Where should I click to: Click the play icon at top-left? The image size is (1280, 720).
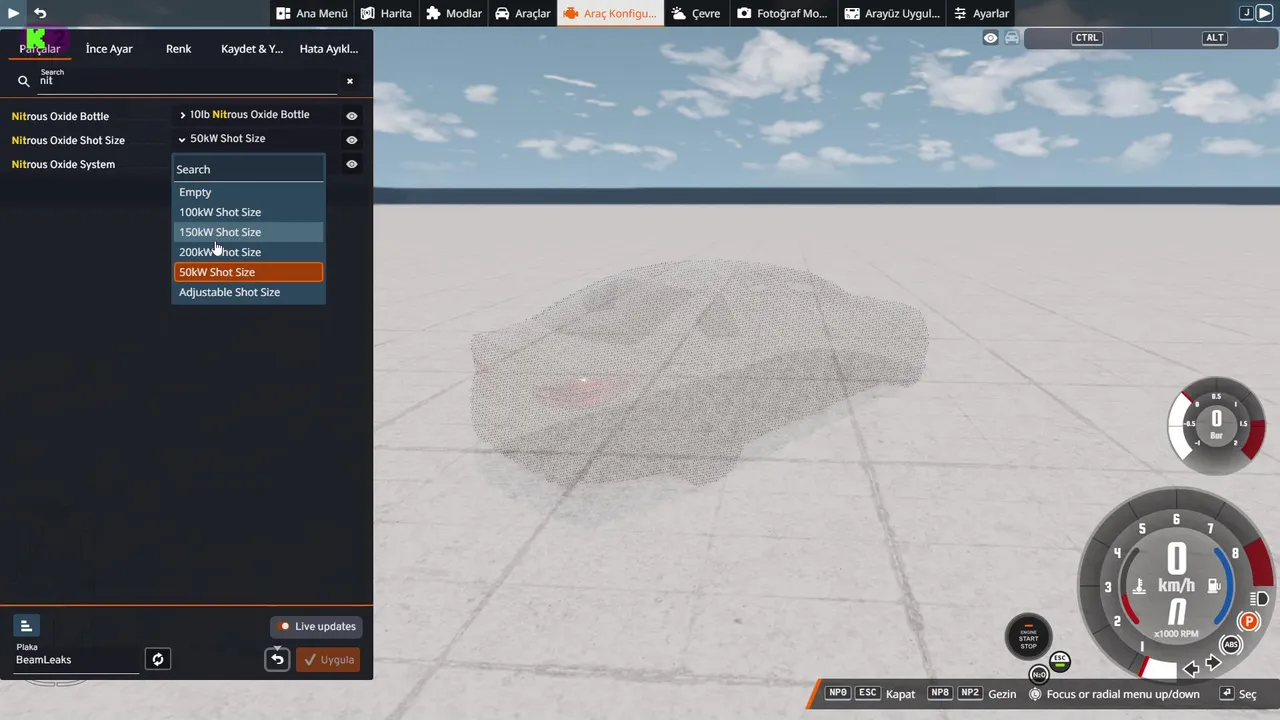[14, 13]
